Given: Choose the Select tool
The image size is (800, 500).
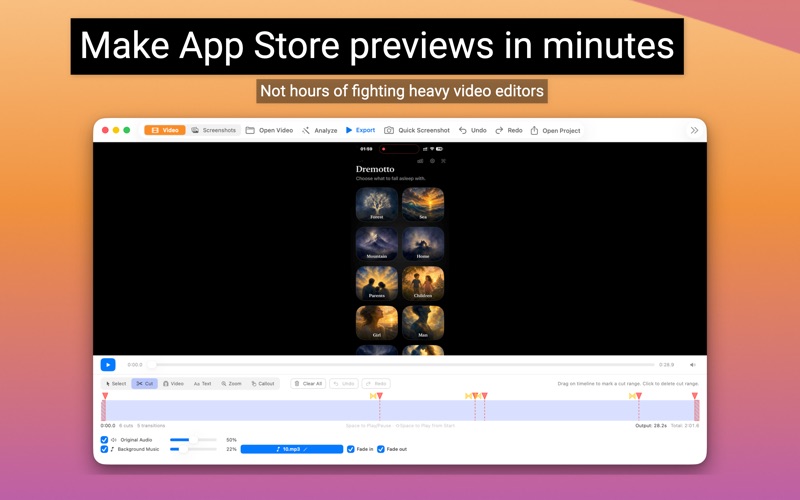Looking at the screenshot, I should click(x=116, y=384).
